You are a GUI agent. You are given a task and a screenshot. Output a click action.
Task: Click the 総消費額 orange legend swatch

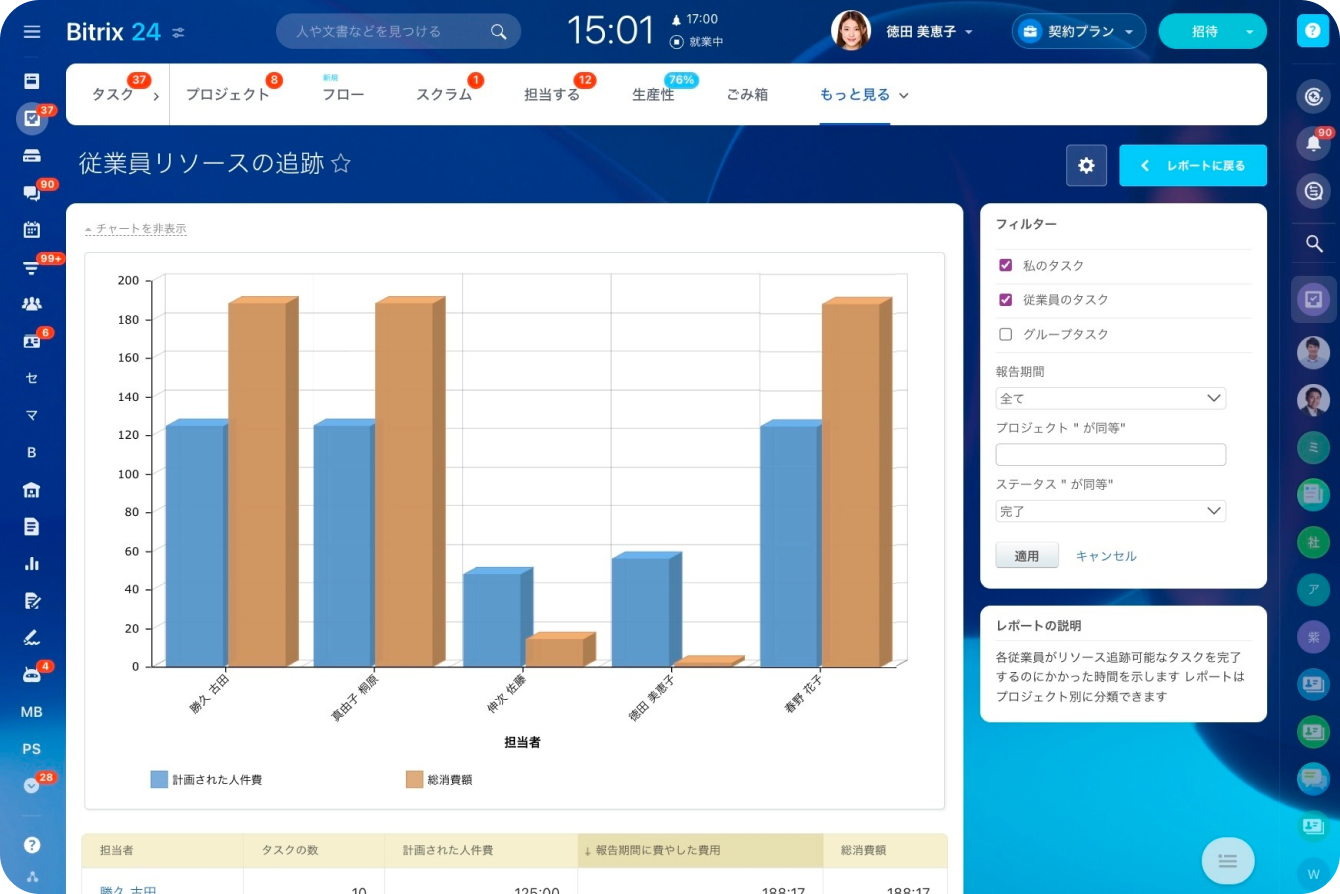414,779
